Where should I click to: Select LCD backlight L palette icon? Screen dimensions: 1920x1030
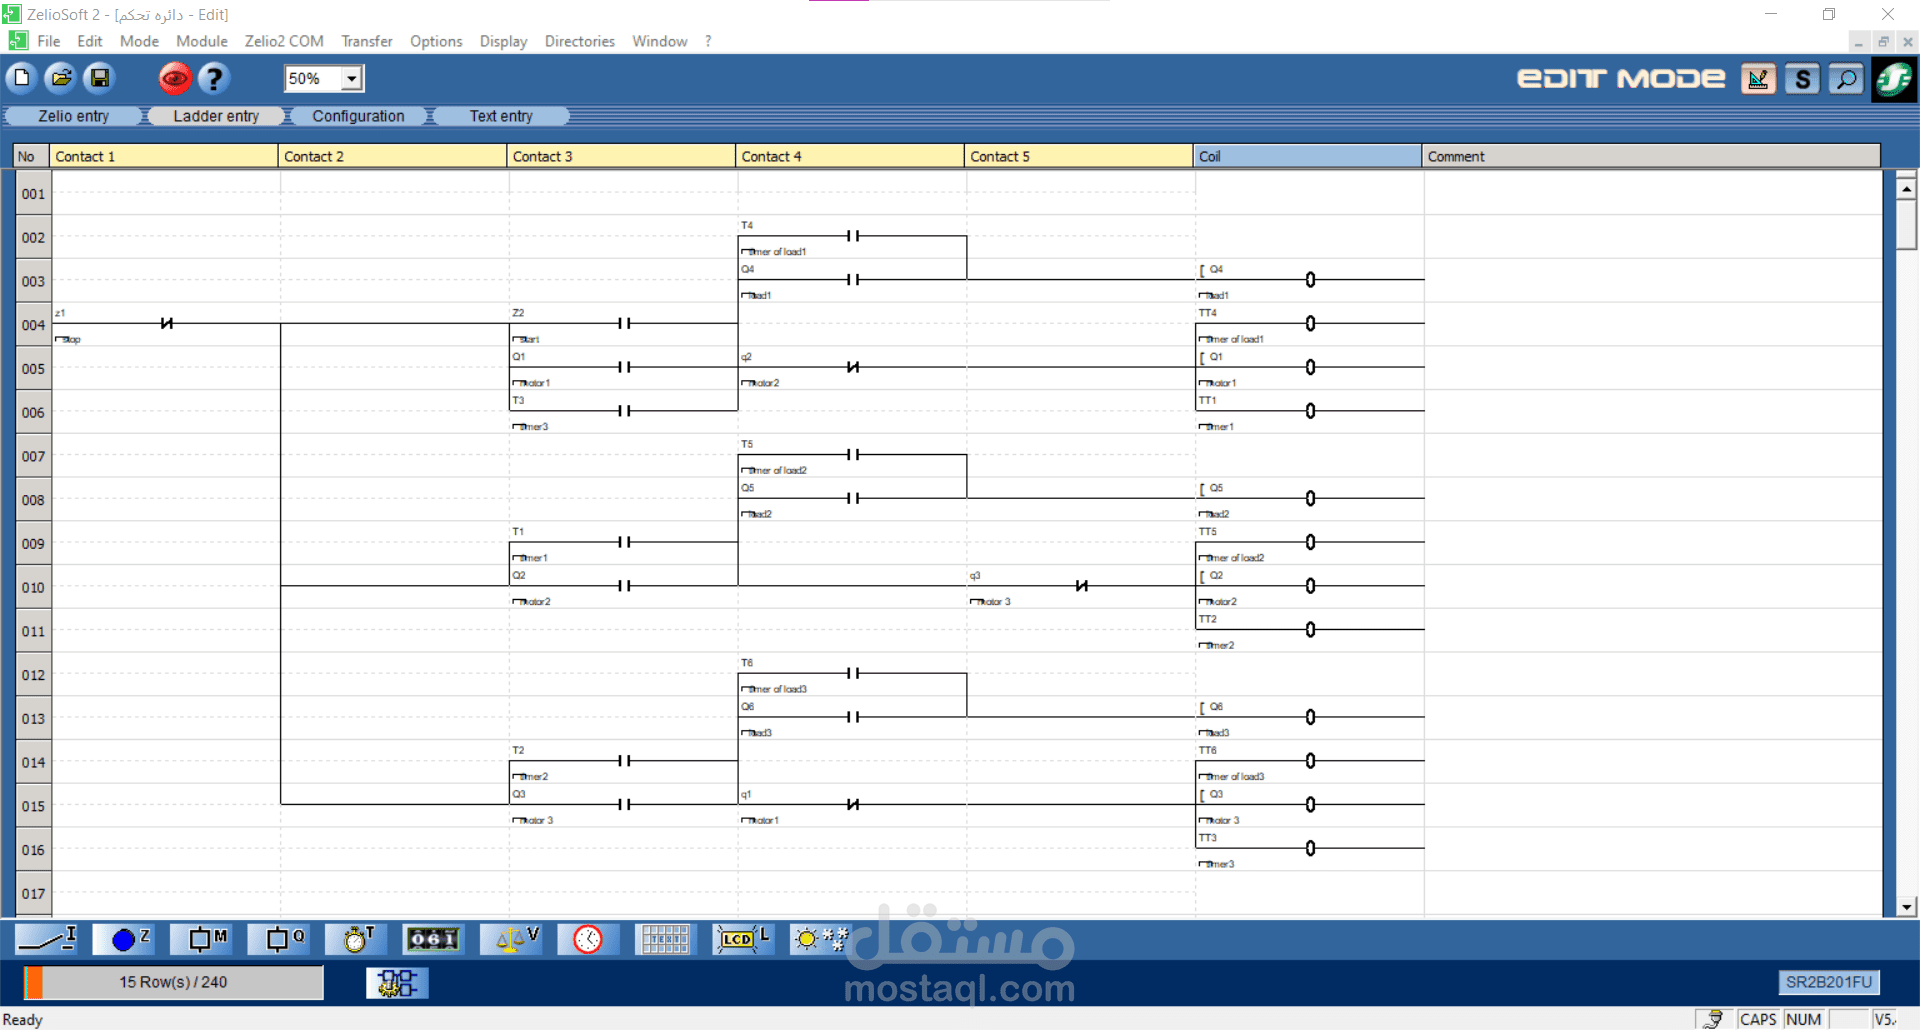tap(743, 939)
